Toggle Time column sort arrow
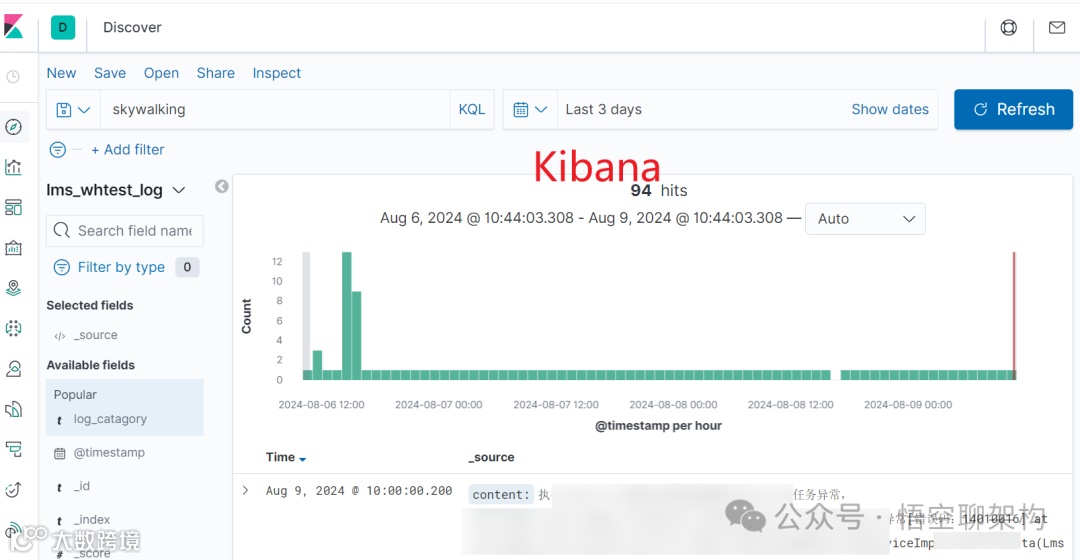1080x560 pixels. [x=302, y=459]
